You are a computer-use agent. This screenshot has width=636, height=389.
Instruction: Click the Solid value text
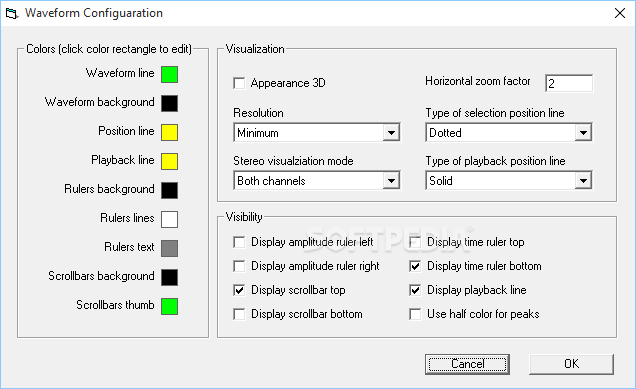coord(440,181)
